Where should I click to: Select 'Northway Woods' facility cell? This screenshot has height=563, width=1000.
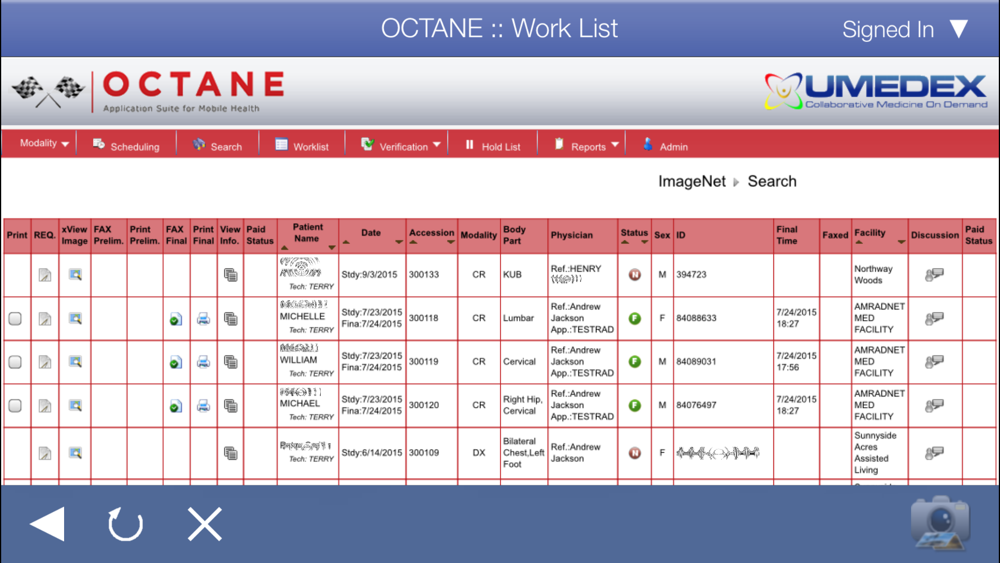tap(879, 275)
